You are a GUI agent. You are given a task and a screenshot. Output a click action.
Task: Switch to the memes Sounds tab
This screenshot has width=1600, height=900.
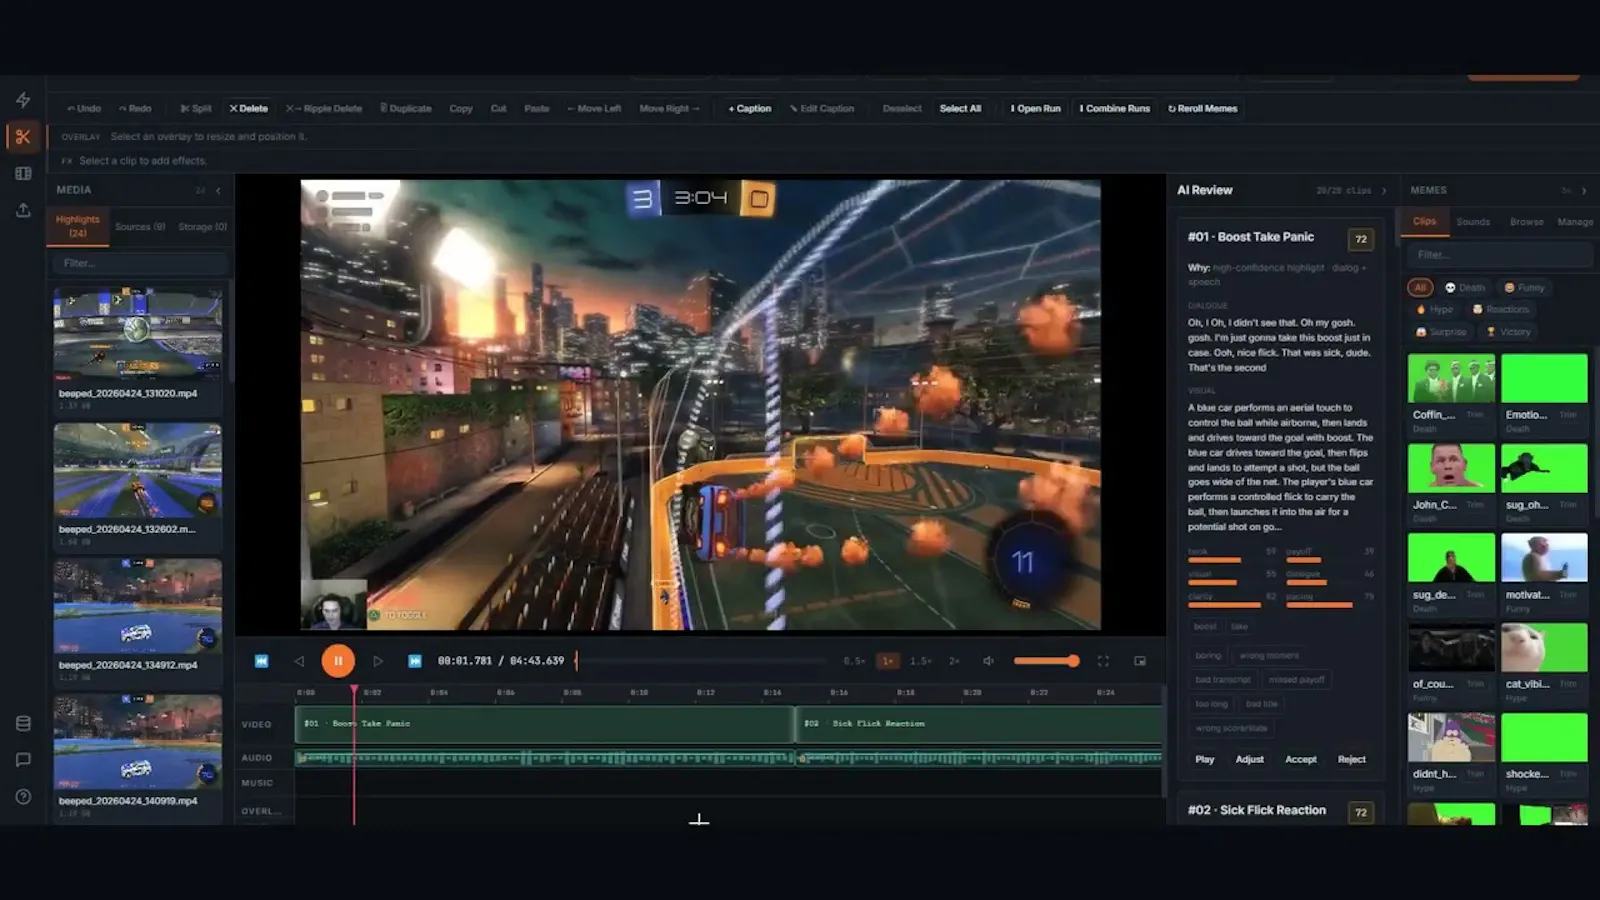click(x=1473, y=222)
